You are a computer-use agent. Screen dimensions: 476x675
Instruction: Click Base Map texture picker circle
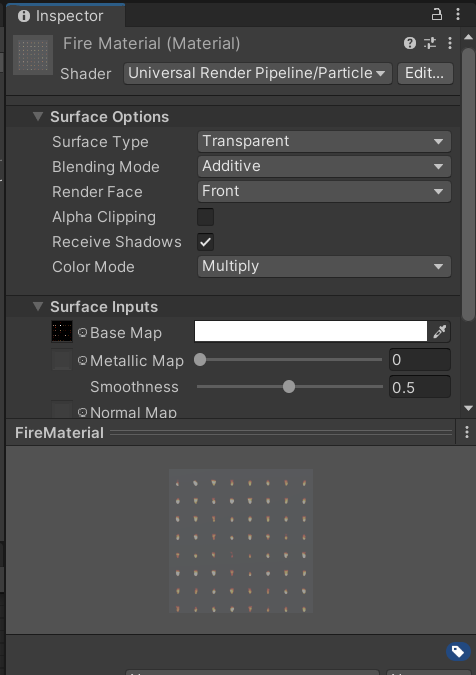tap(82, 332)
